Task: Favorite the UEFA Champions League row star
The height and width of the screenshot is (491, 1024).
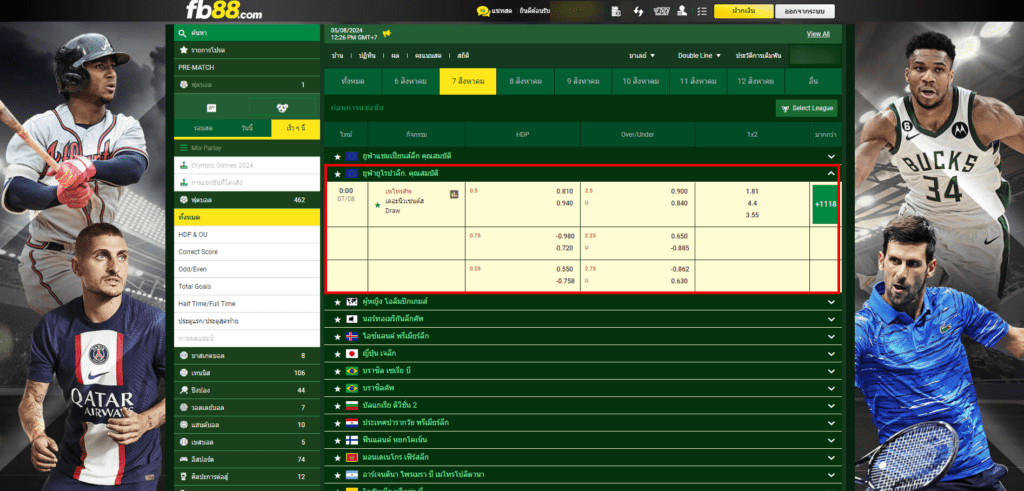Action: (x=338, y=157)
